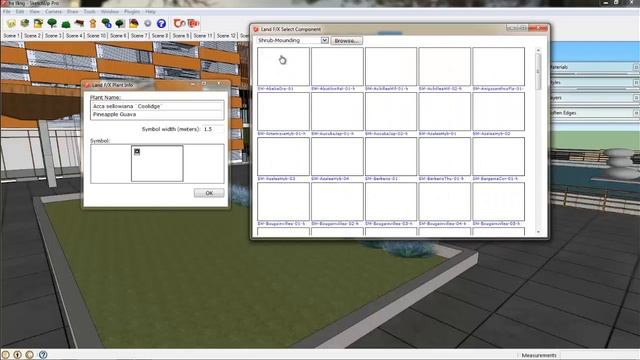Click the scroll down arrow in component list

click(x=538, y=232)
